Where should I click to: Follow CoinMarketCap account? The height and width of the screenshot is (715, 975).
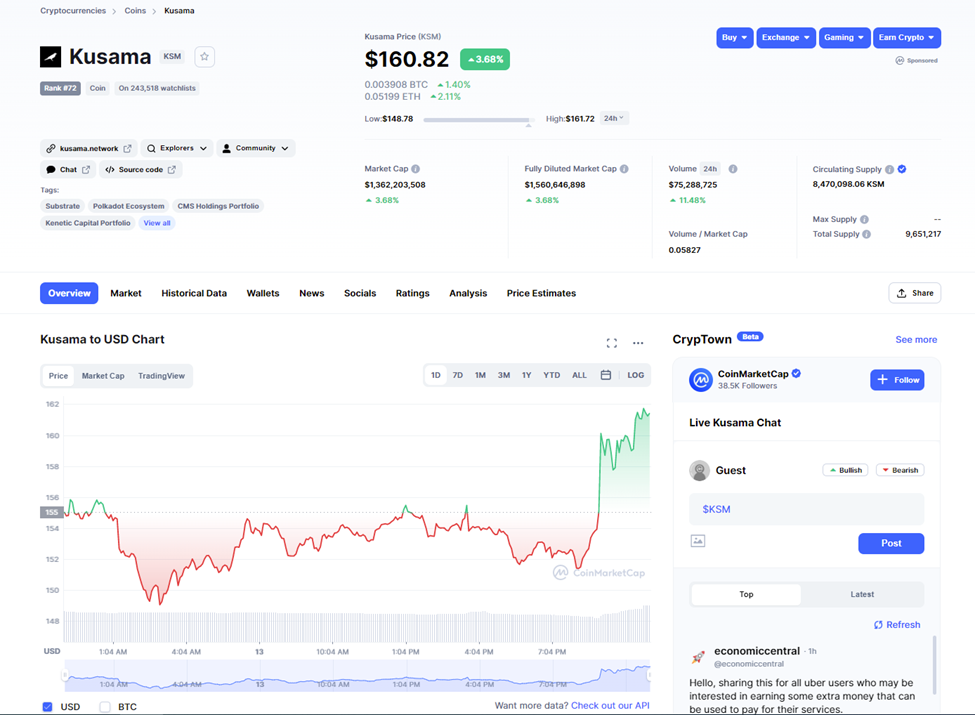tap(897, 380)
